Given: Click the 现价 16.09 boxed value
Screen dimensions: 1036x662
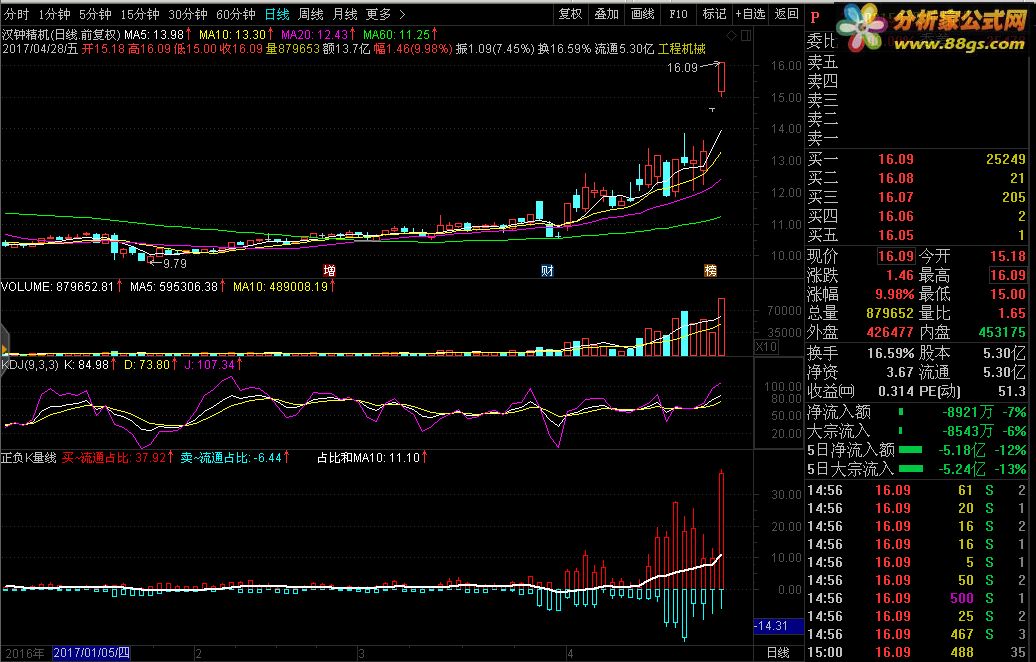Looking at the screenshot, I should [x=896, y=256].
